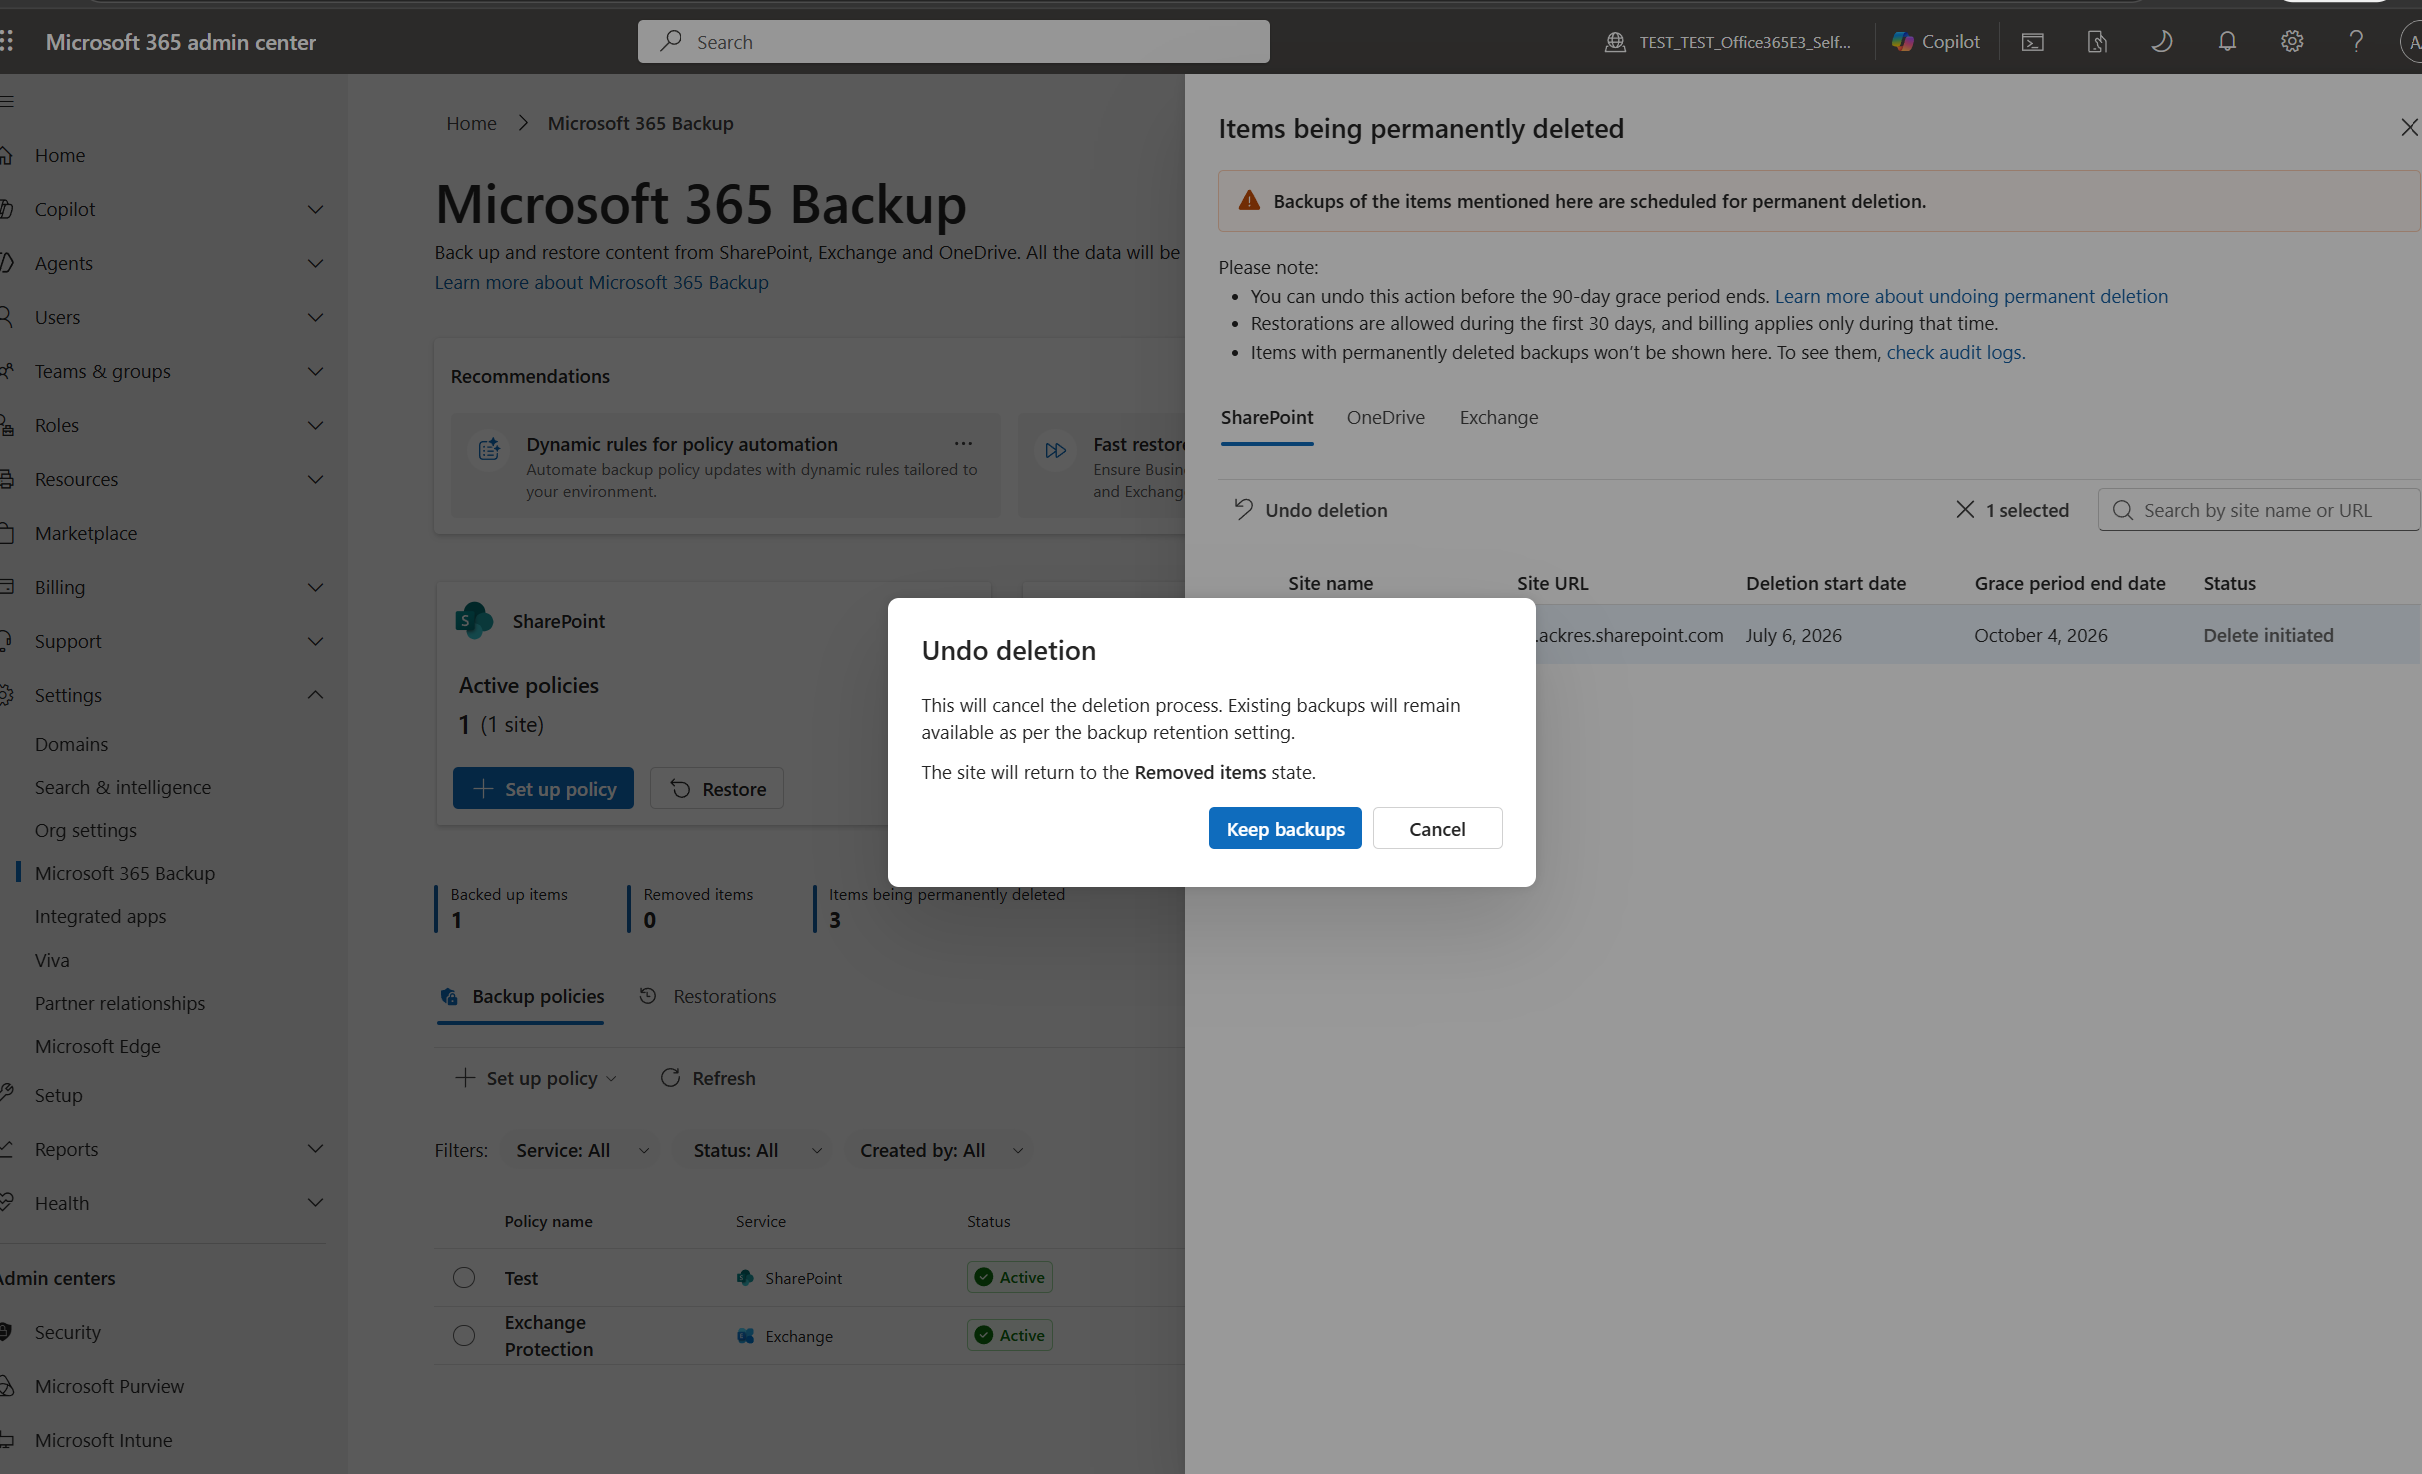
Task: Click the site search magnifier icon
Action: point(2122,510)
